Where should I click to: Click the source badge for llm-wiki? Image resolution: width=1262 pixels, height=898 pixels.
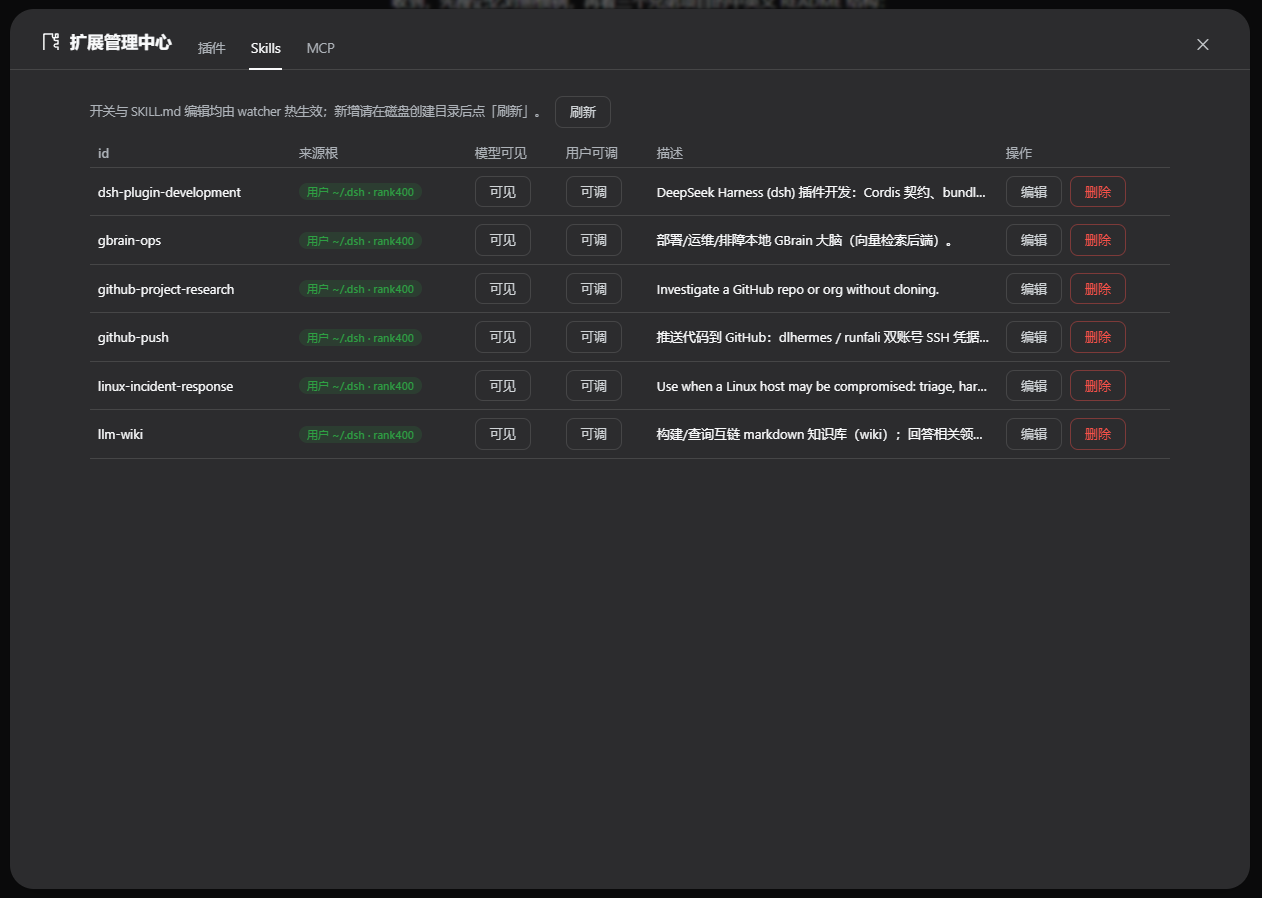click(360, 435)
